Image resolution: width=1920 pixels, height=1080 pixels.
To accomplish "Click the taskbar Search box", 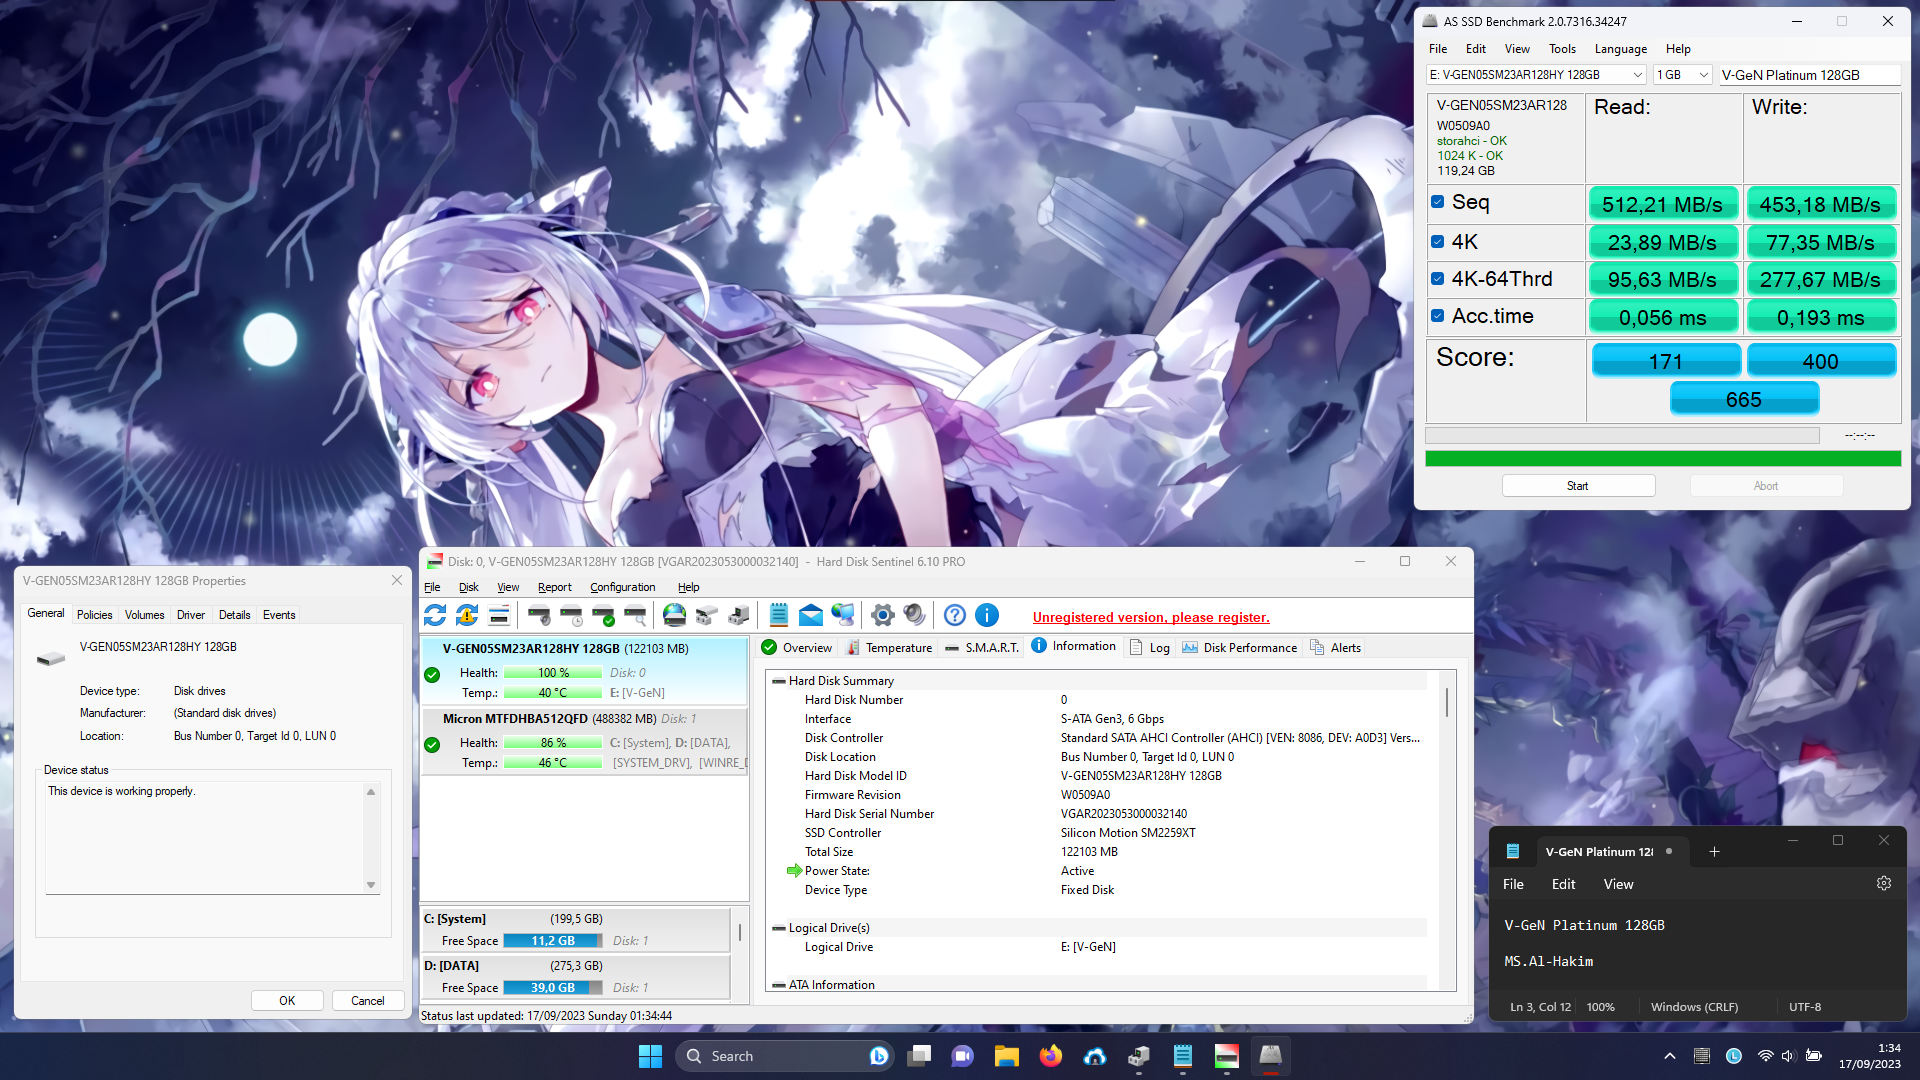I will (783, 1056).
